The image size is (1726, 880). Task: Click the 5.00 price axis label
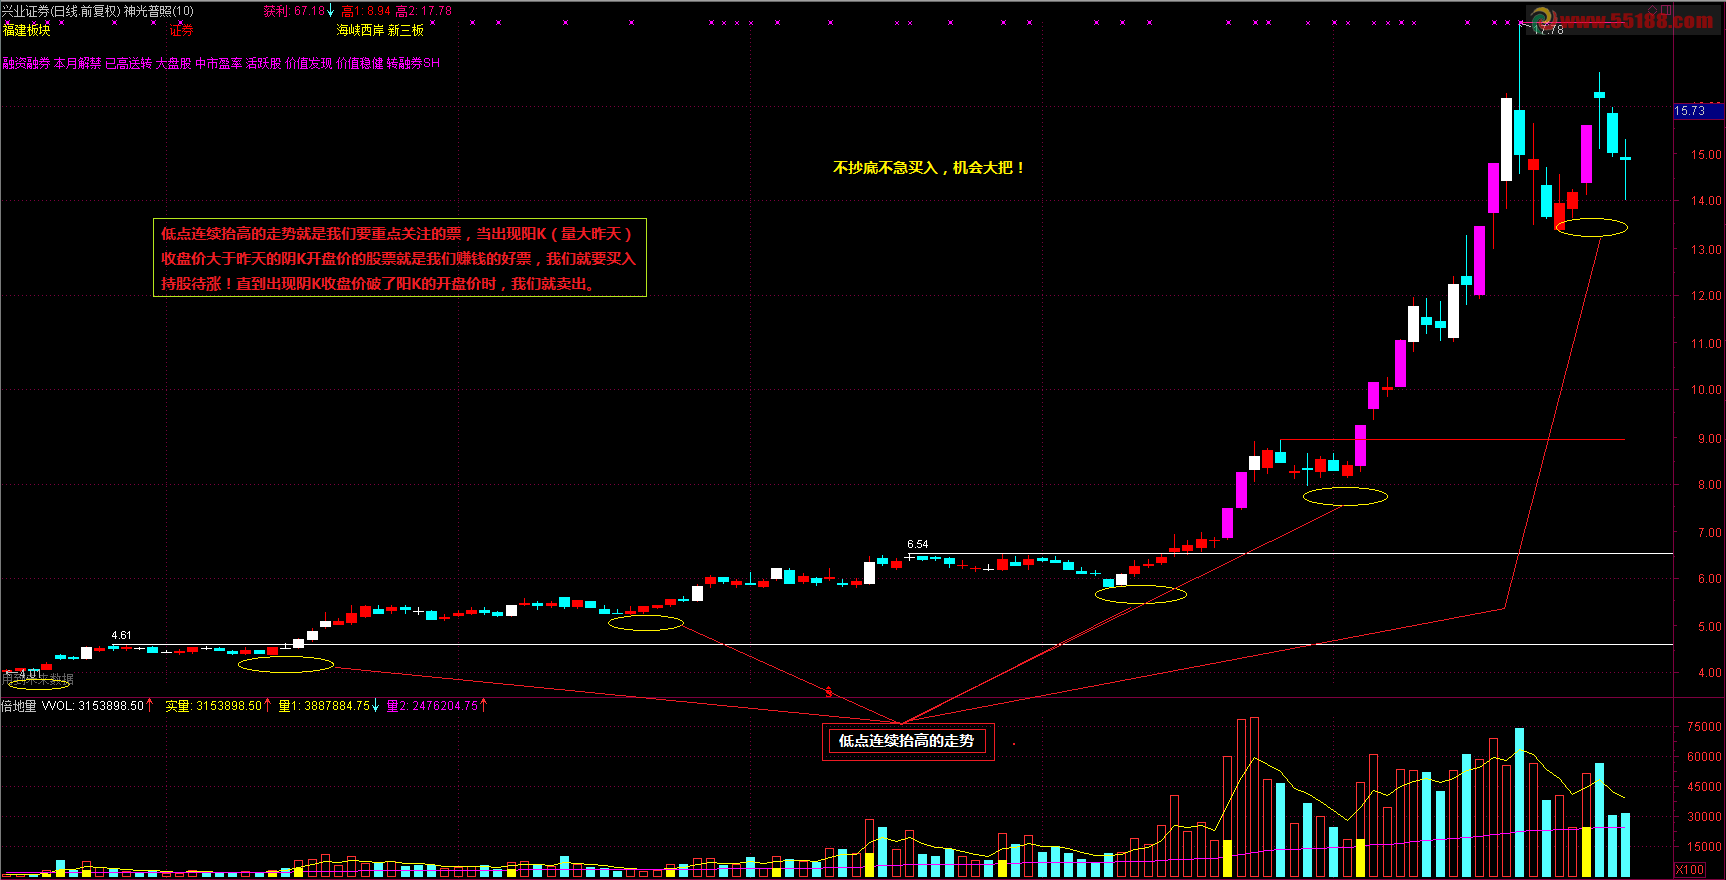pyautogui.click(x=1709, y=627)
